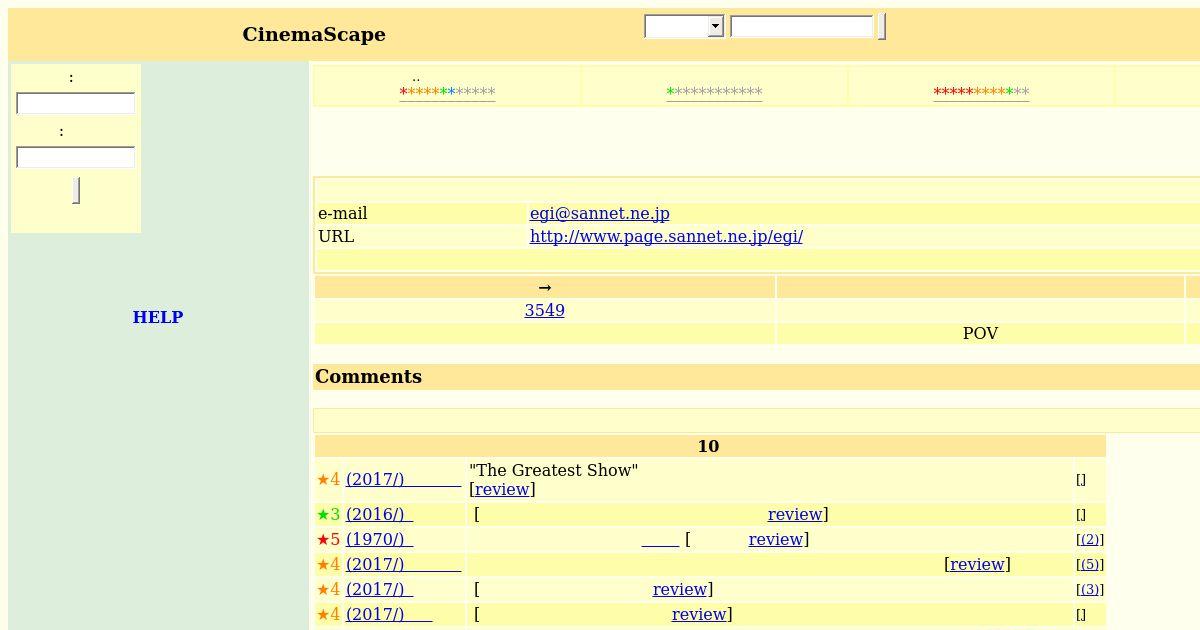1200x630 pixels.
Task: Click the red ★5 rating on (1970/) row
Action: 328,539
